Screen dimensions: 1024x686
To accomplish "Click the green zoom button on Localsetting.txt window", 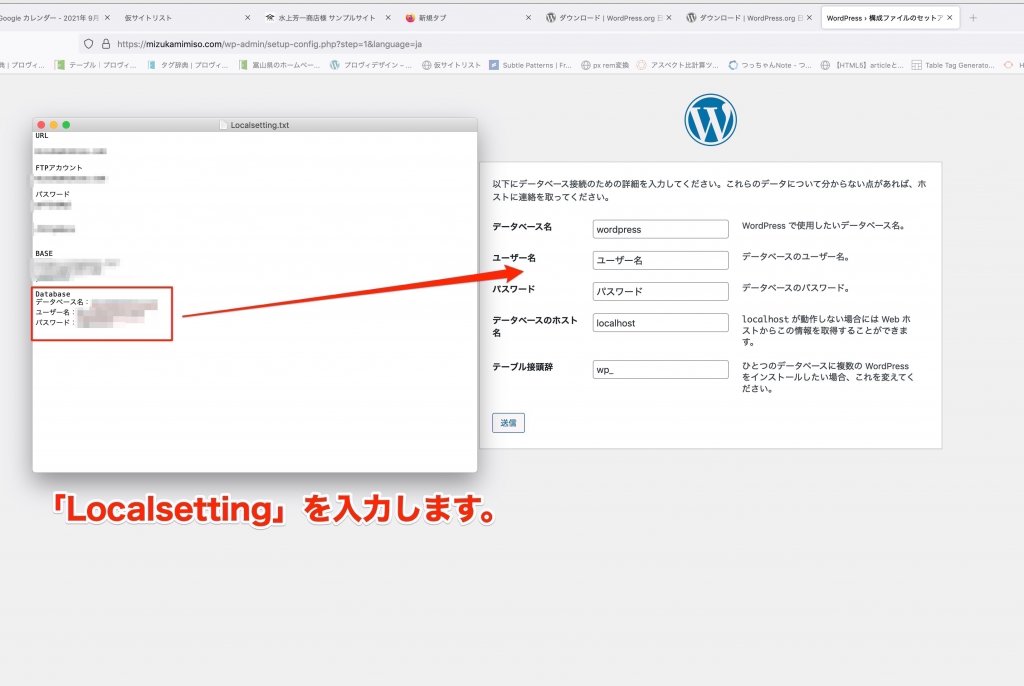I will coord(66,125).
